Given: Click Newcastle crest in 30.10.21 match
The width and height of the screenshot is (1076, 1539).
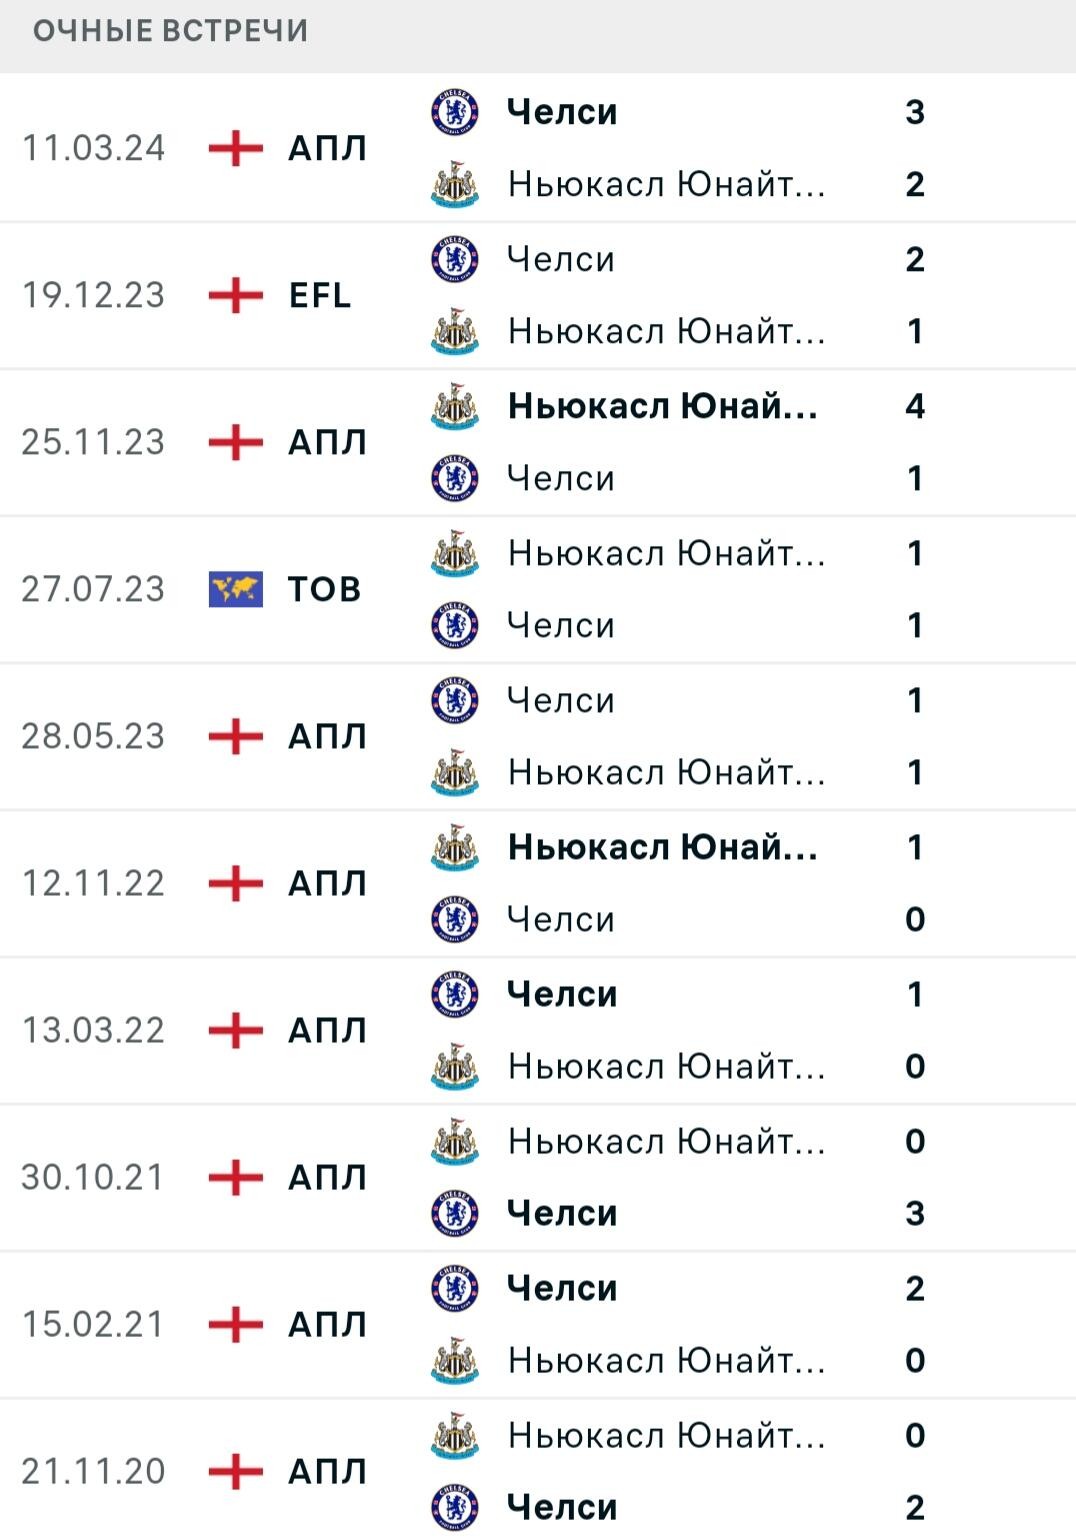Looking at the screenshot, I should point(455,1142).
